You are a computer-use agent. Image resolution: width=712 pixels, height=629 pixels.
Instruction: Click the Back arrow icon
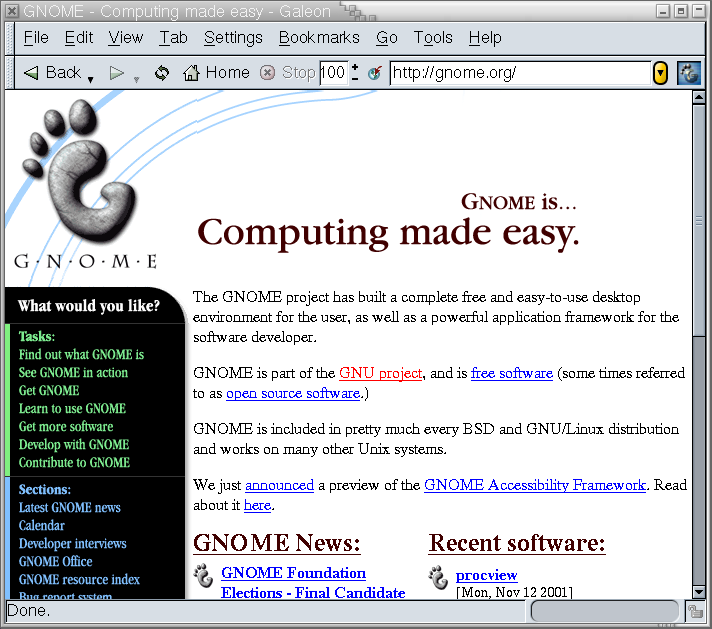[31, 73]
